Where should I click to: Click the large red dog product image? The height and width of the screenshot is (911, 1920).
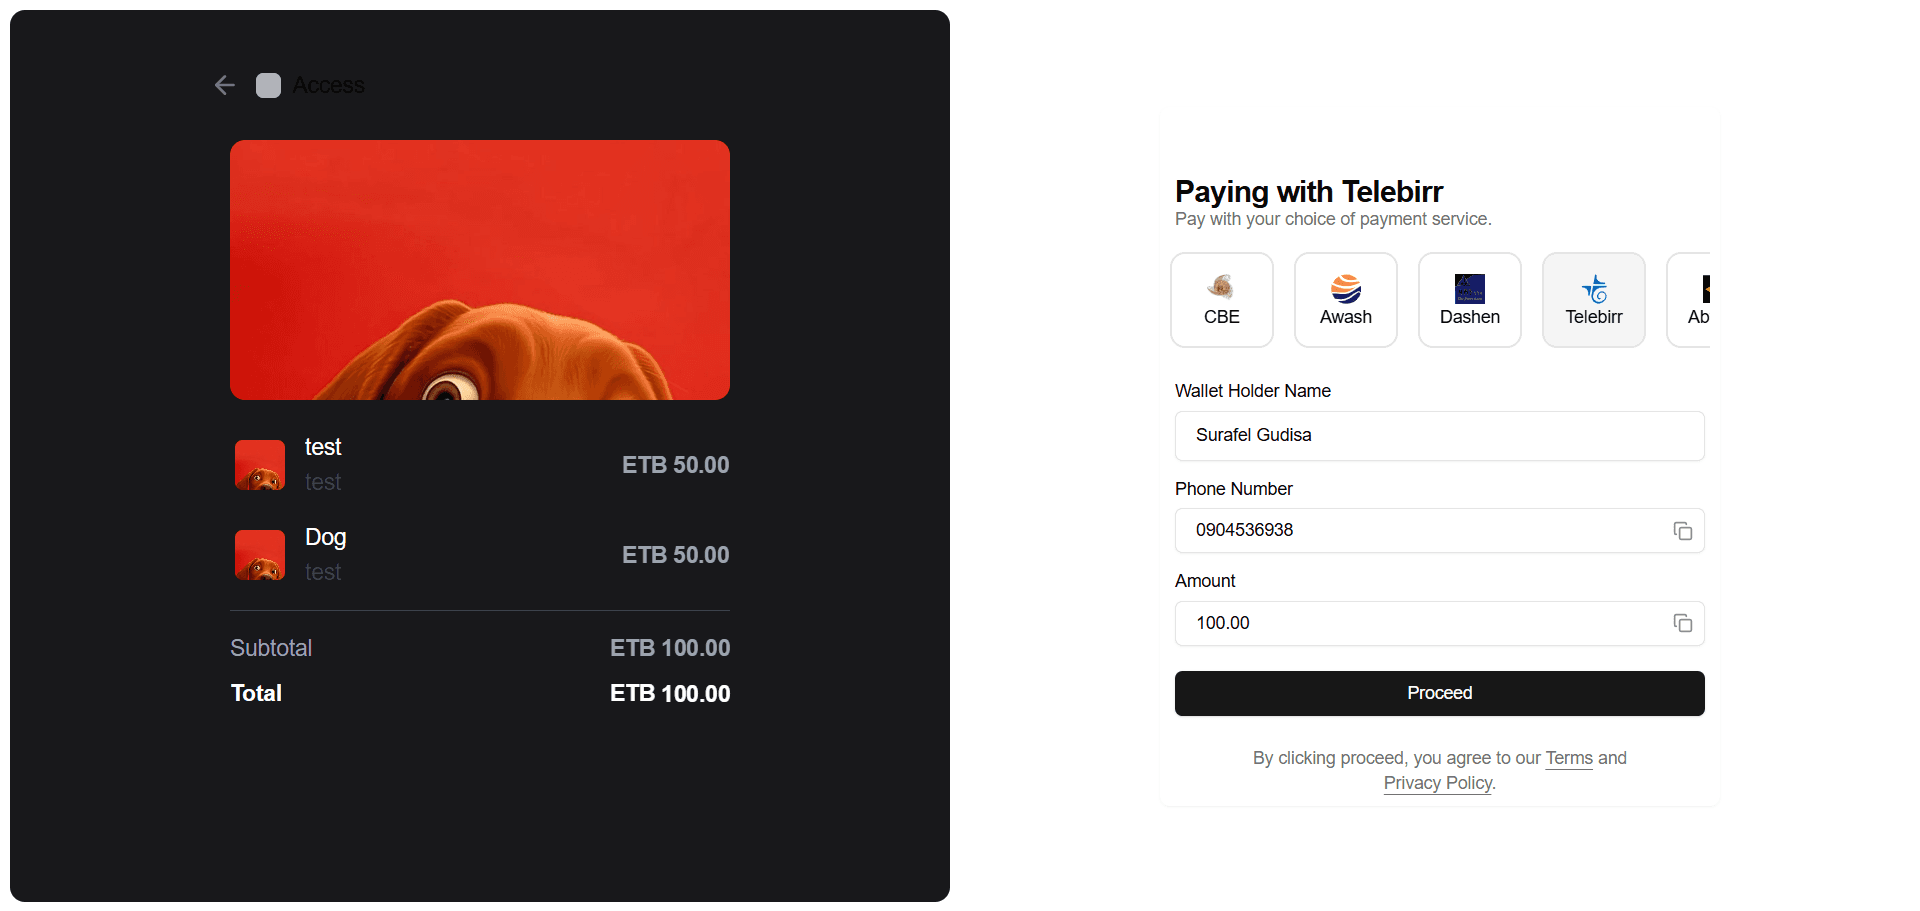(480, 270)
